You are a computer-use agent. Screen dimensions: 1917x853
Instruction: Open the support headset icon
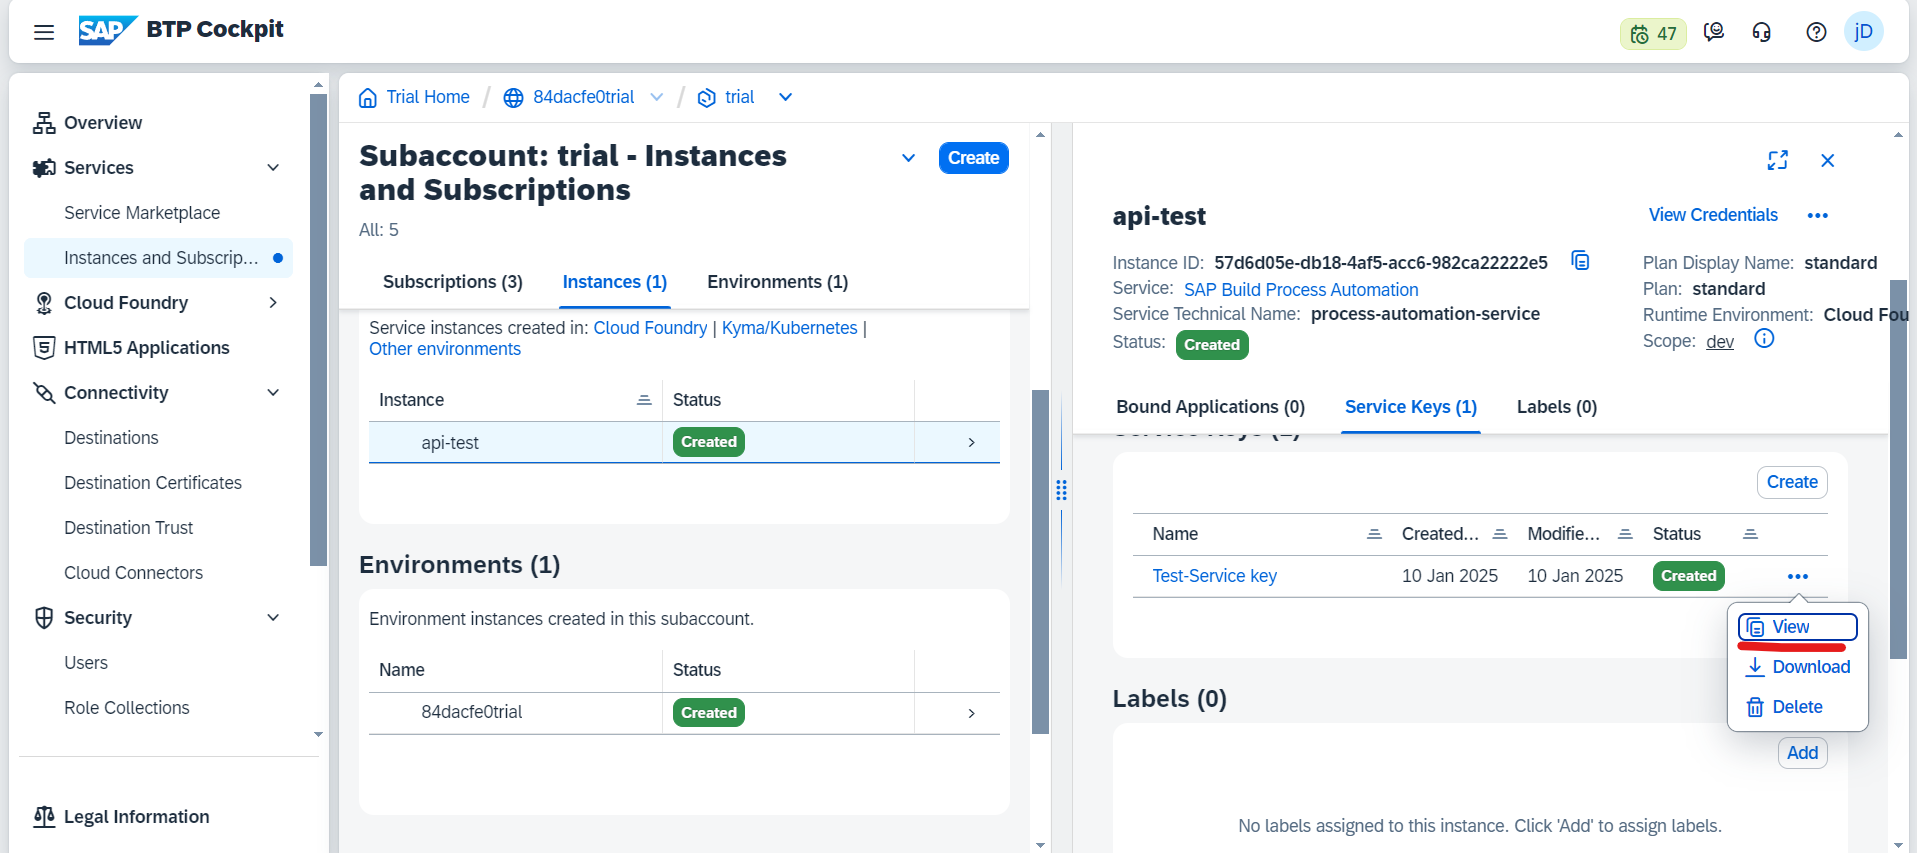(1762, 32)
